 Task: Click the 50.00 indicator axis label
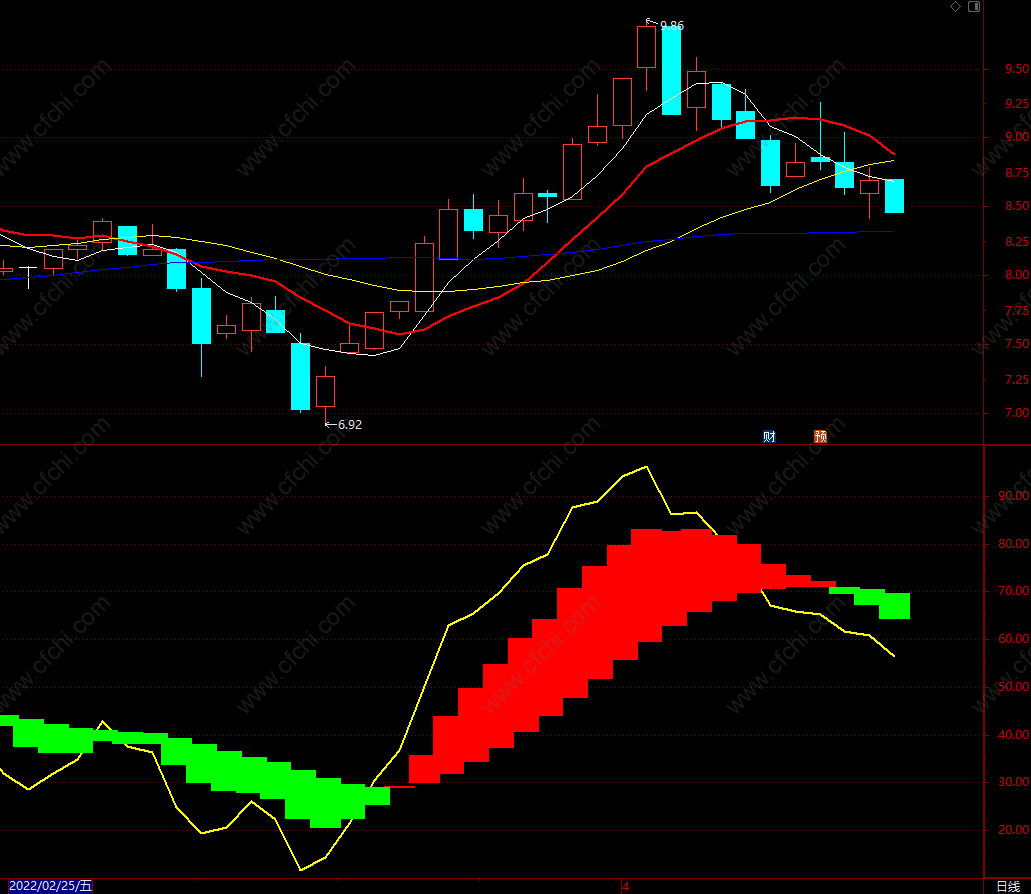[1013, 687]
